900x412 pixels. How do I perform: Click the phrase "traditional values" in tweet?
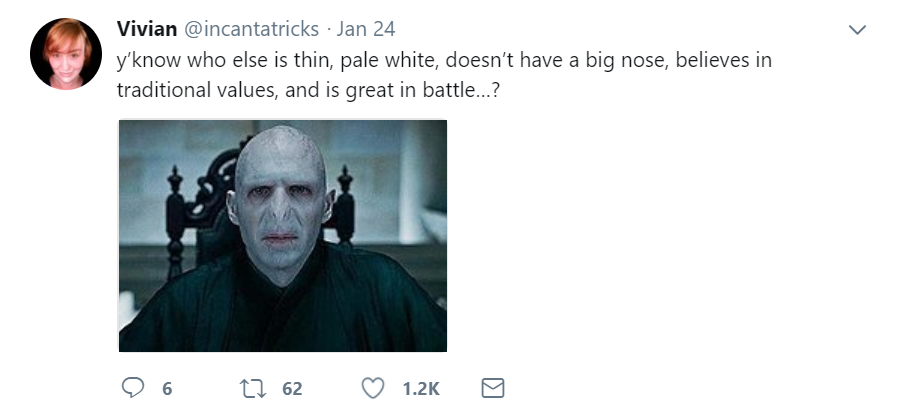coord(196,90)
